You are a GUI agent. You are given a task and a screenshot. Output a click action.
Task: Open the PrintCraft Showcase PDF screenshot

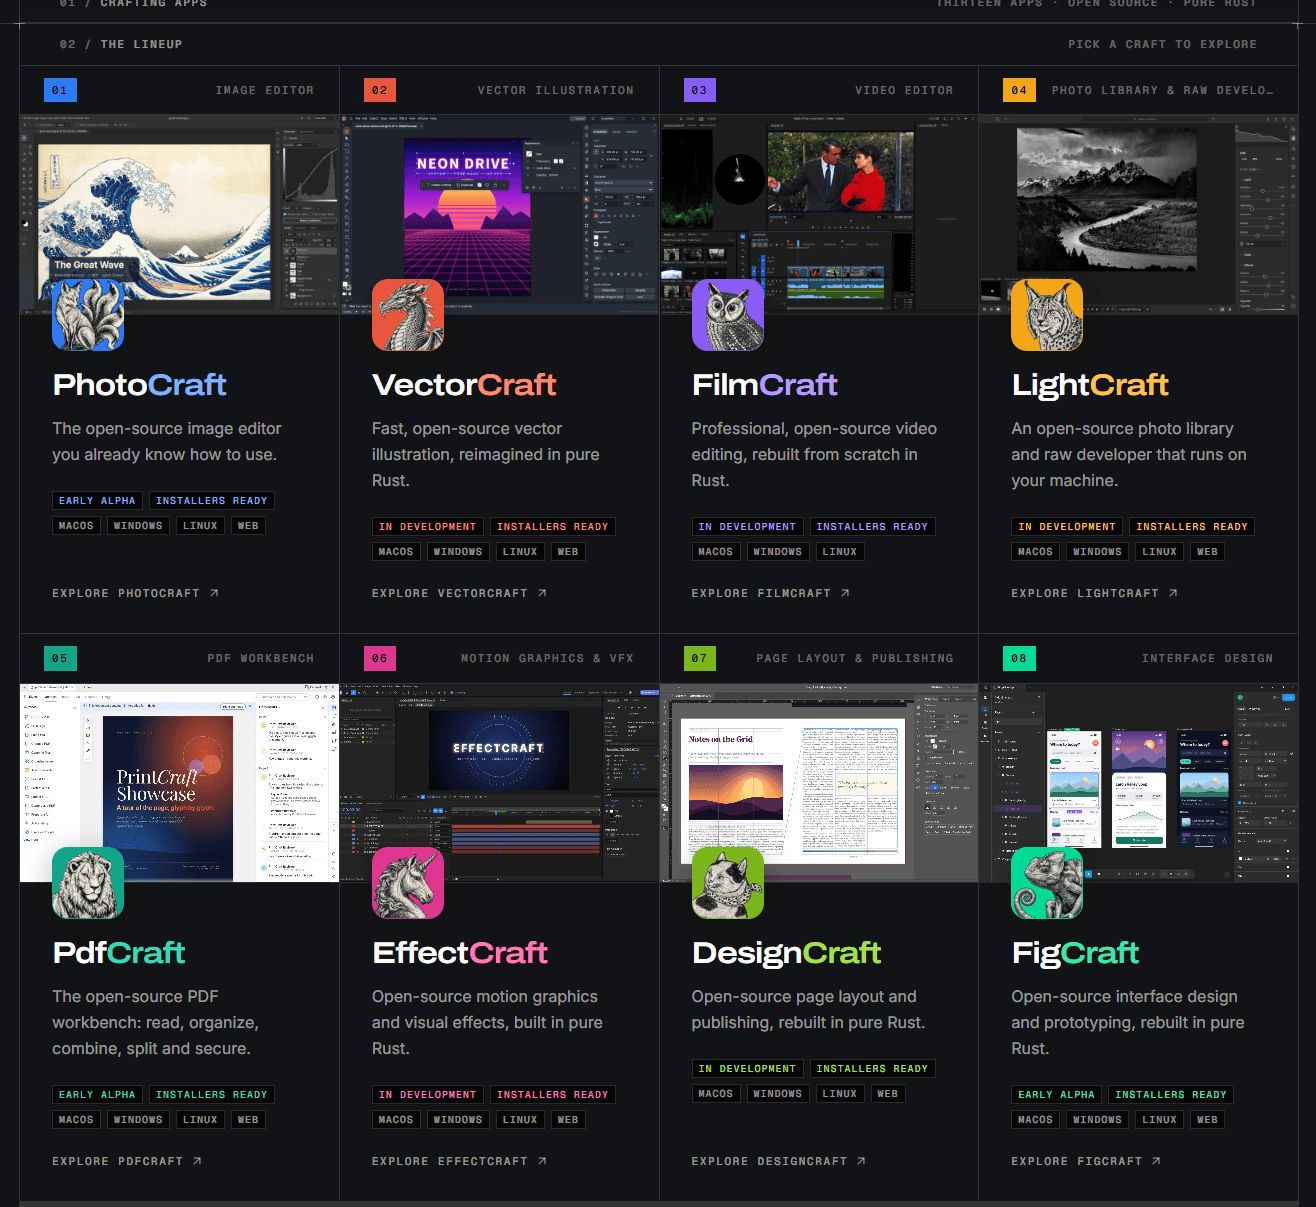[x=180, y=783]
